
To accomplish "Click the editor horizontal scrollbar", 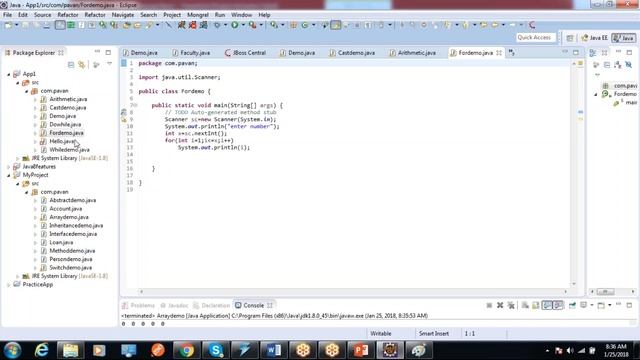I will tap(353, 291).
